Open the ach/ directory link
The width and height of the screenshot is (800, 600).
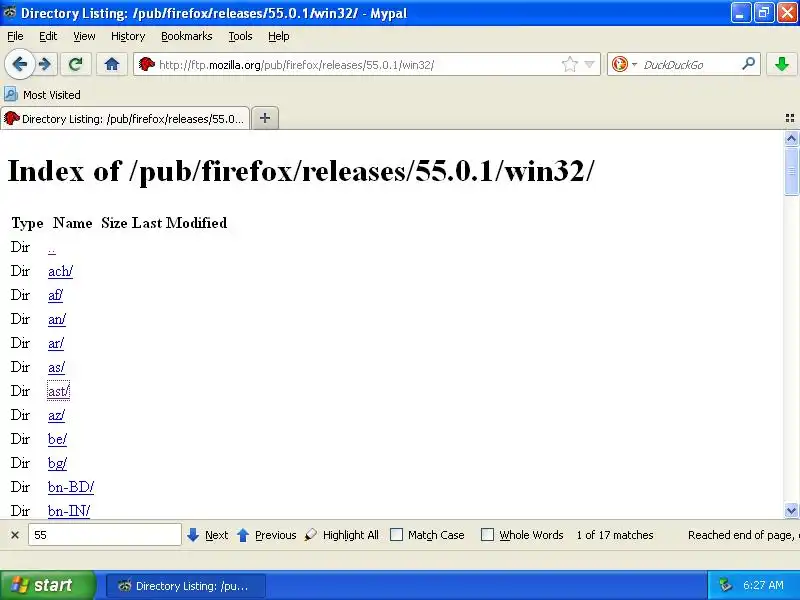60,271
